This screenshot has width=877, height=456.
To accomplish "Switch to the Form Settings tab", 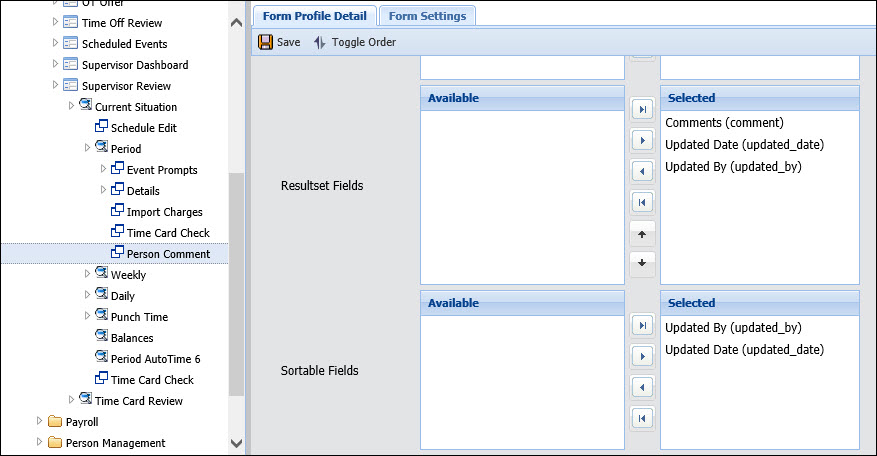I will [427, 16].
